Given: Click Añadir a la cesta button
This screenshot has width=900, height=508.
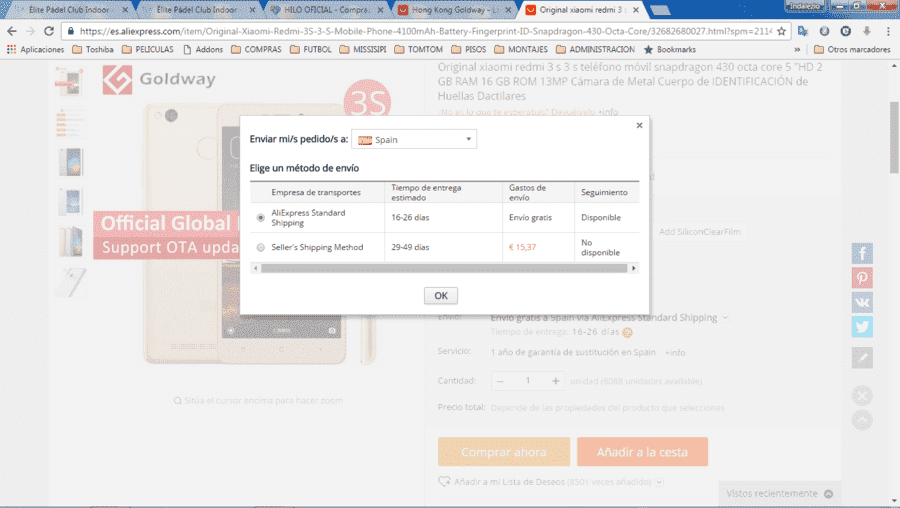Looking at the screenshot, I should tap(642, 452).
